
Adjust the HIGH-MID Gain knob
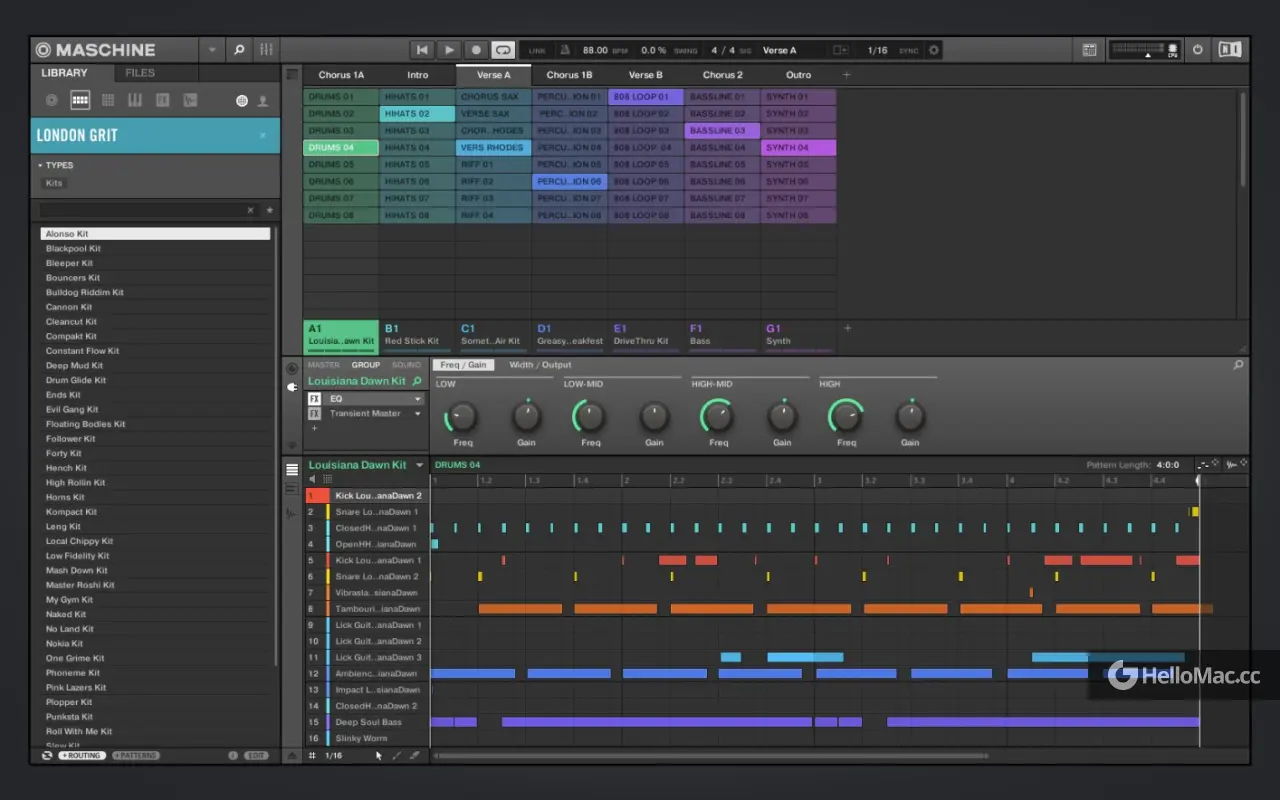[x=782, y=416]
